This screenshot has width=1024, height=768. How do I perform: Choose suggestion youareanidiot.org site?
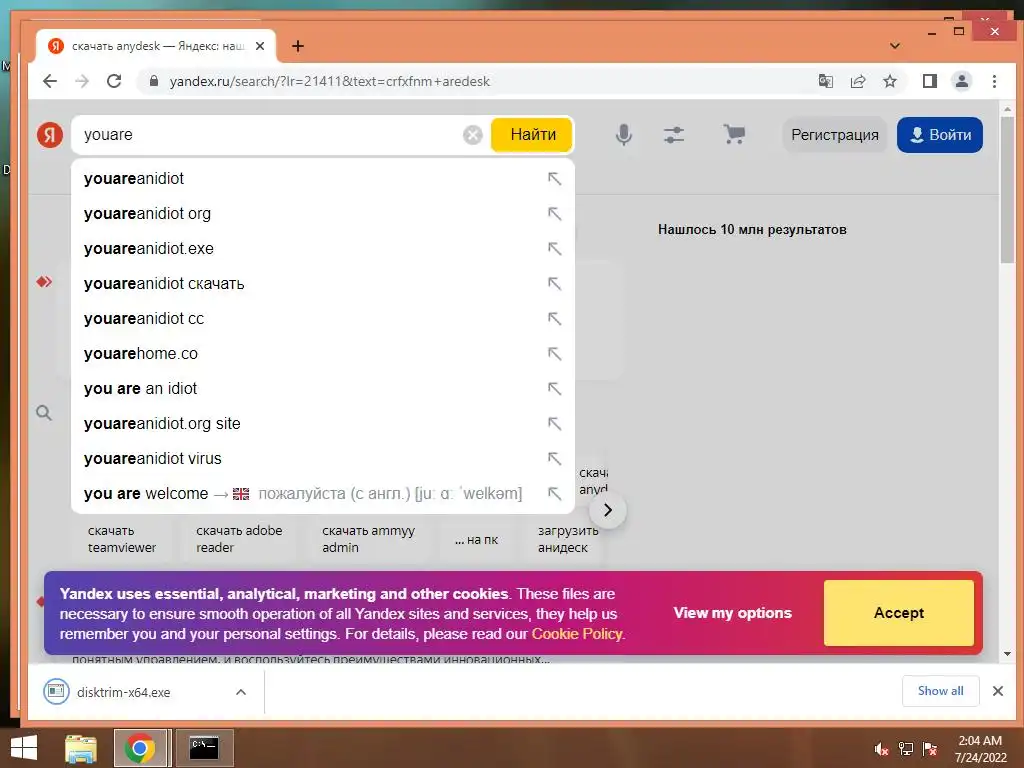323,423
